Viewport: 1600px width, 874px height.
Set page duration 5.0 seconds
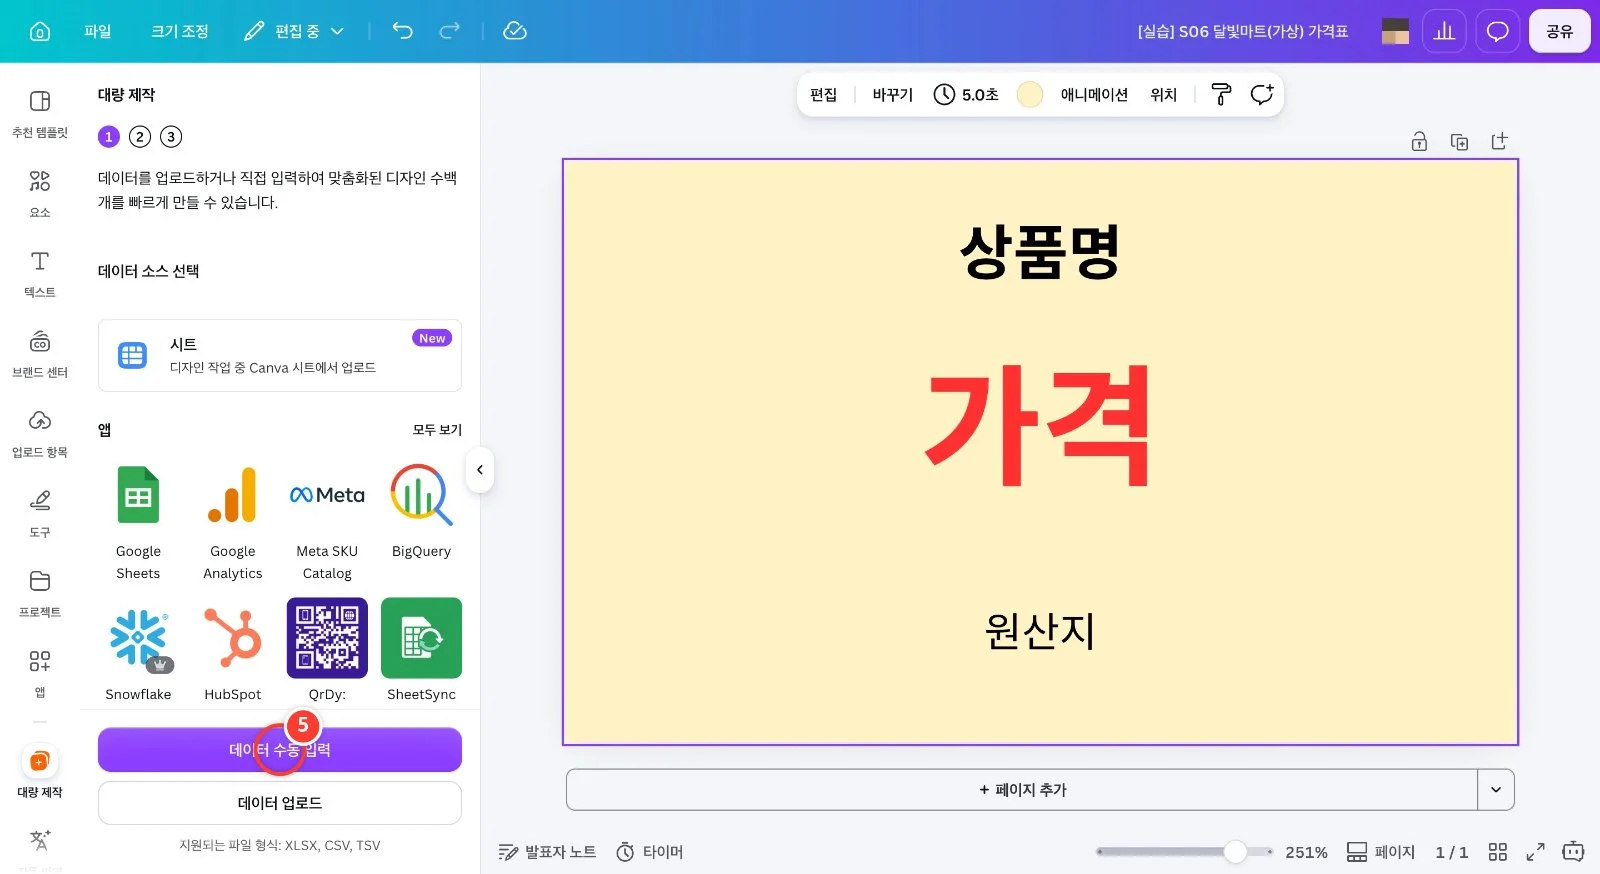966,94
